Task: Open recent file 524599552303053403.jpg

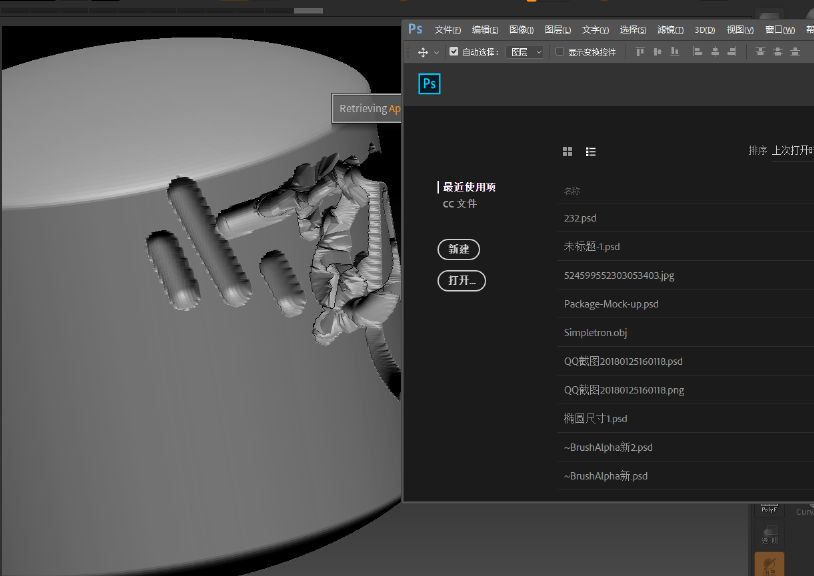Action: pyautogui.click(x=686, y=276)
